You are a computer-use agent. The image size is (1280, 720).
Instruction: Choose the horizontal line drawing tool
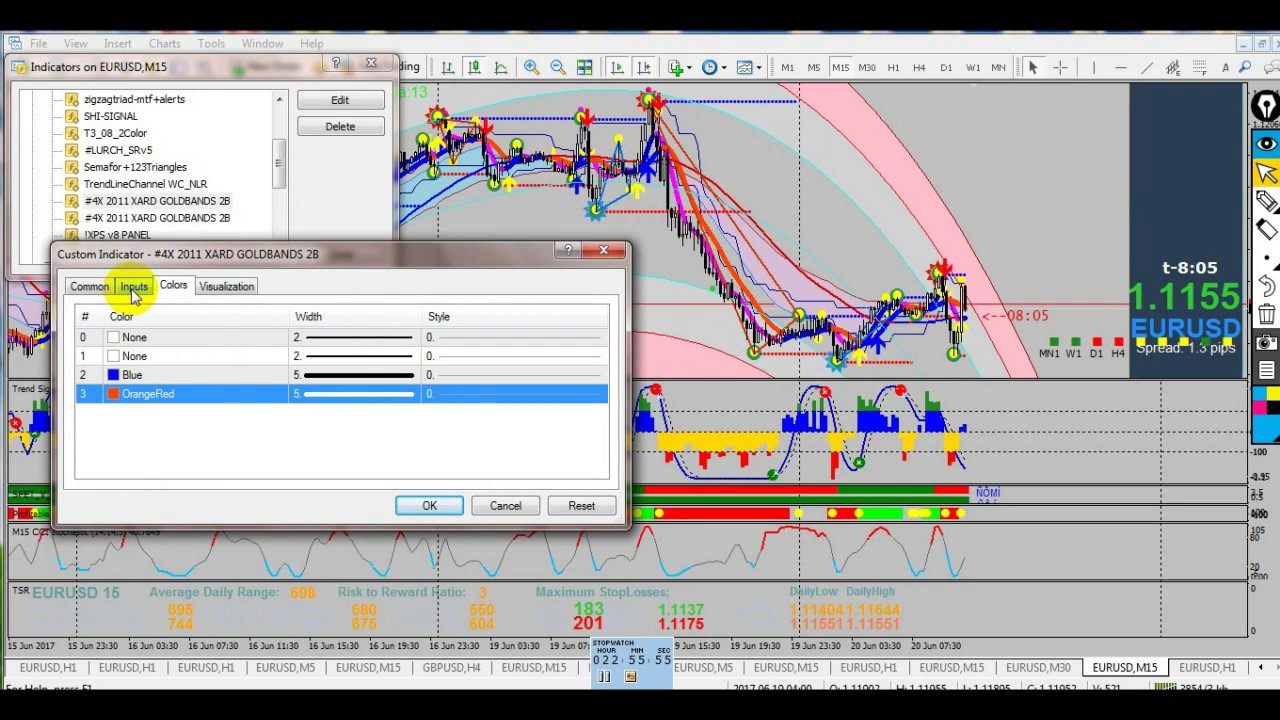pyautogui.click(x=1120, y=67)
